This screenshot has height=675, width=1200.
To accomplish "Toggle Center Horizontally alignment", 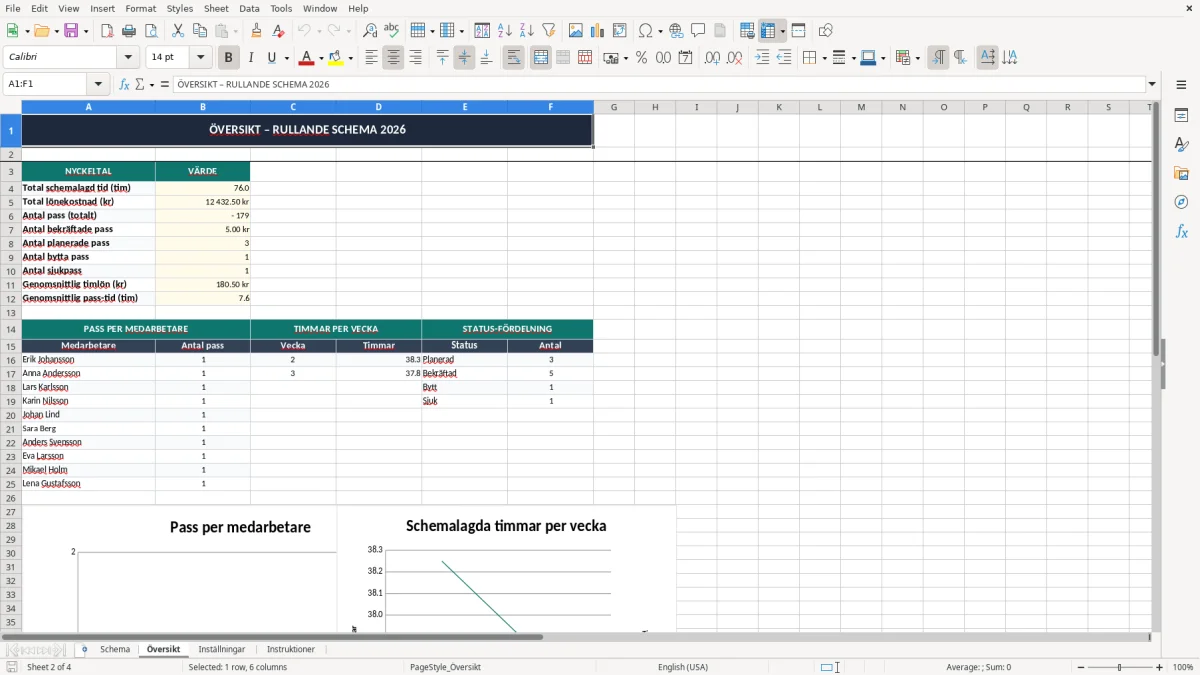I will point(393,58).
